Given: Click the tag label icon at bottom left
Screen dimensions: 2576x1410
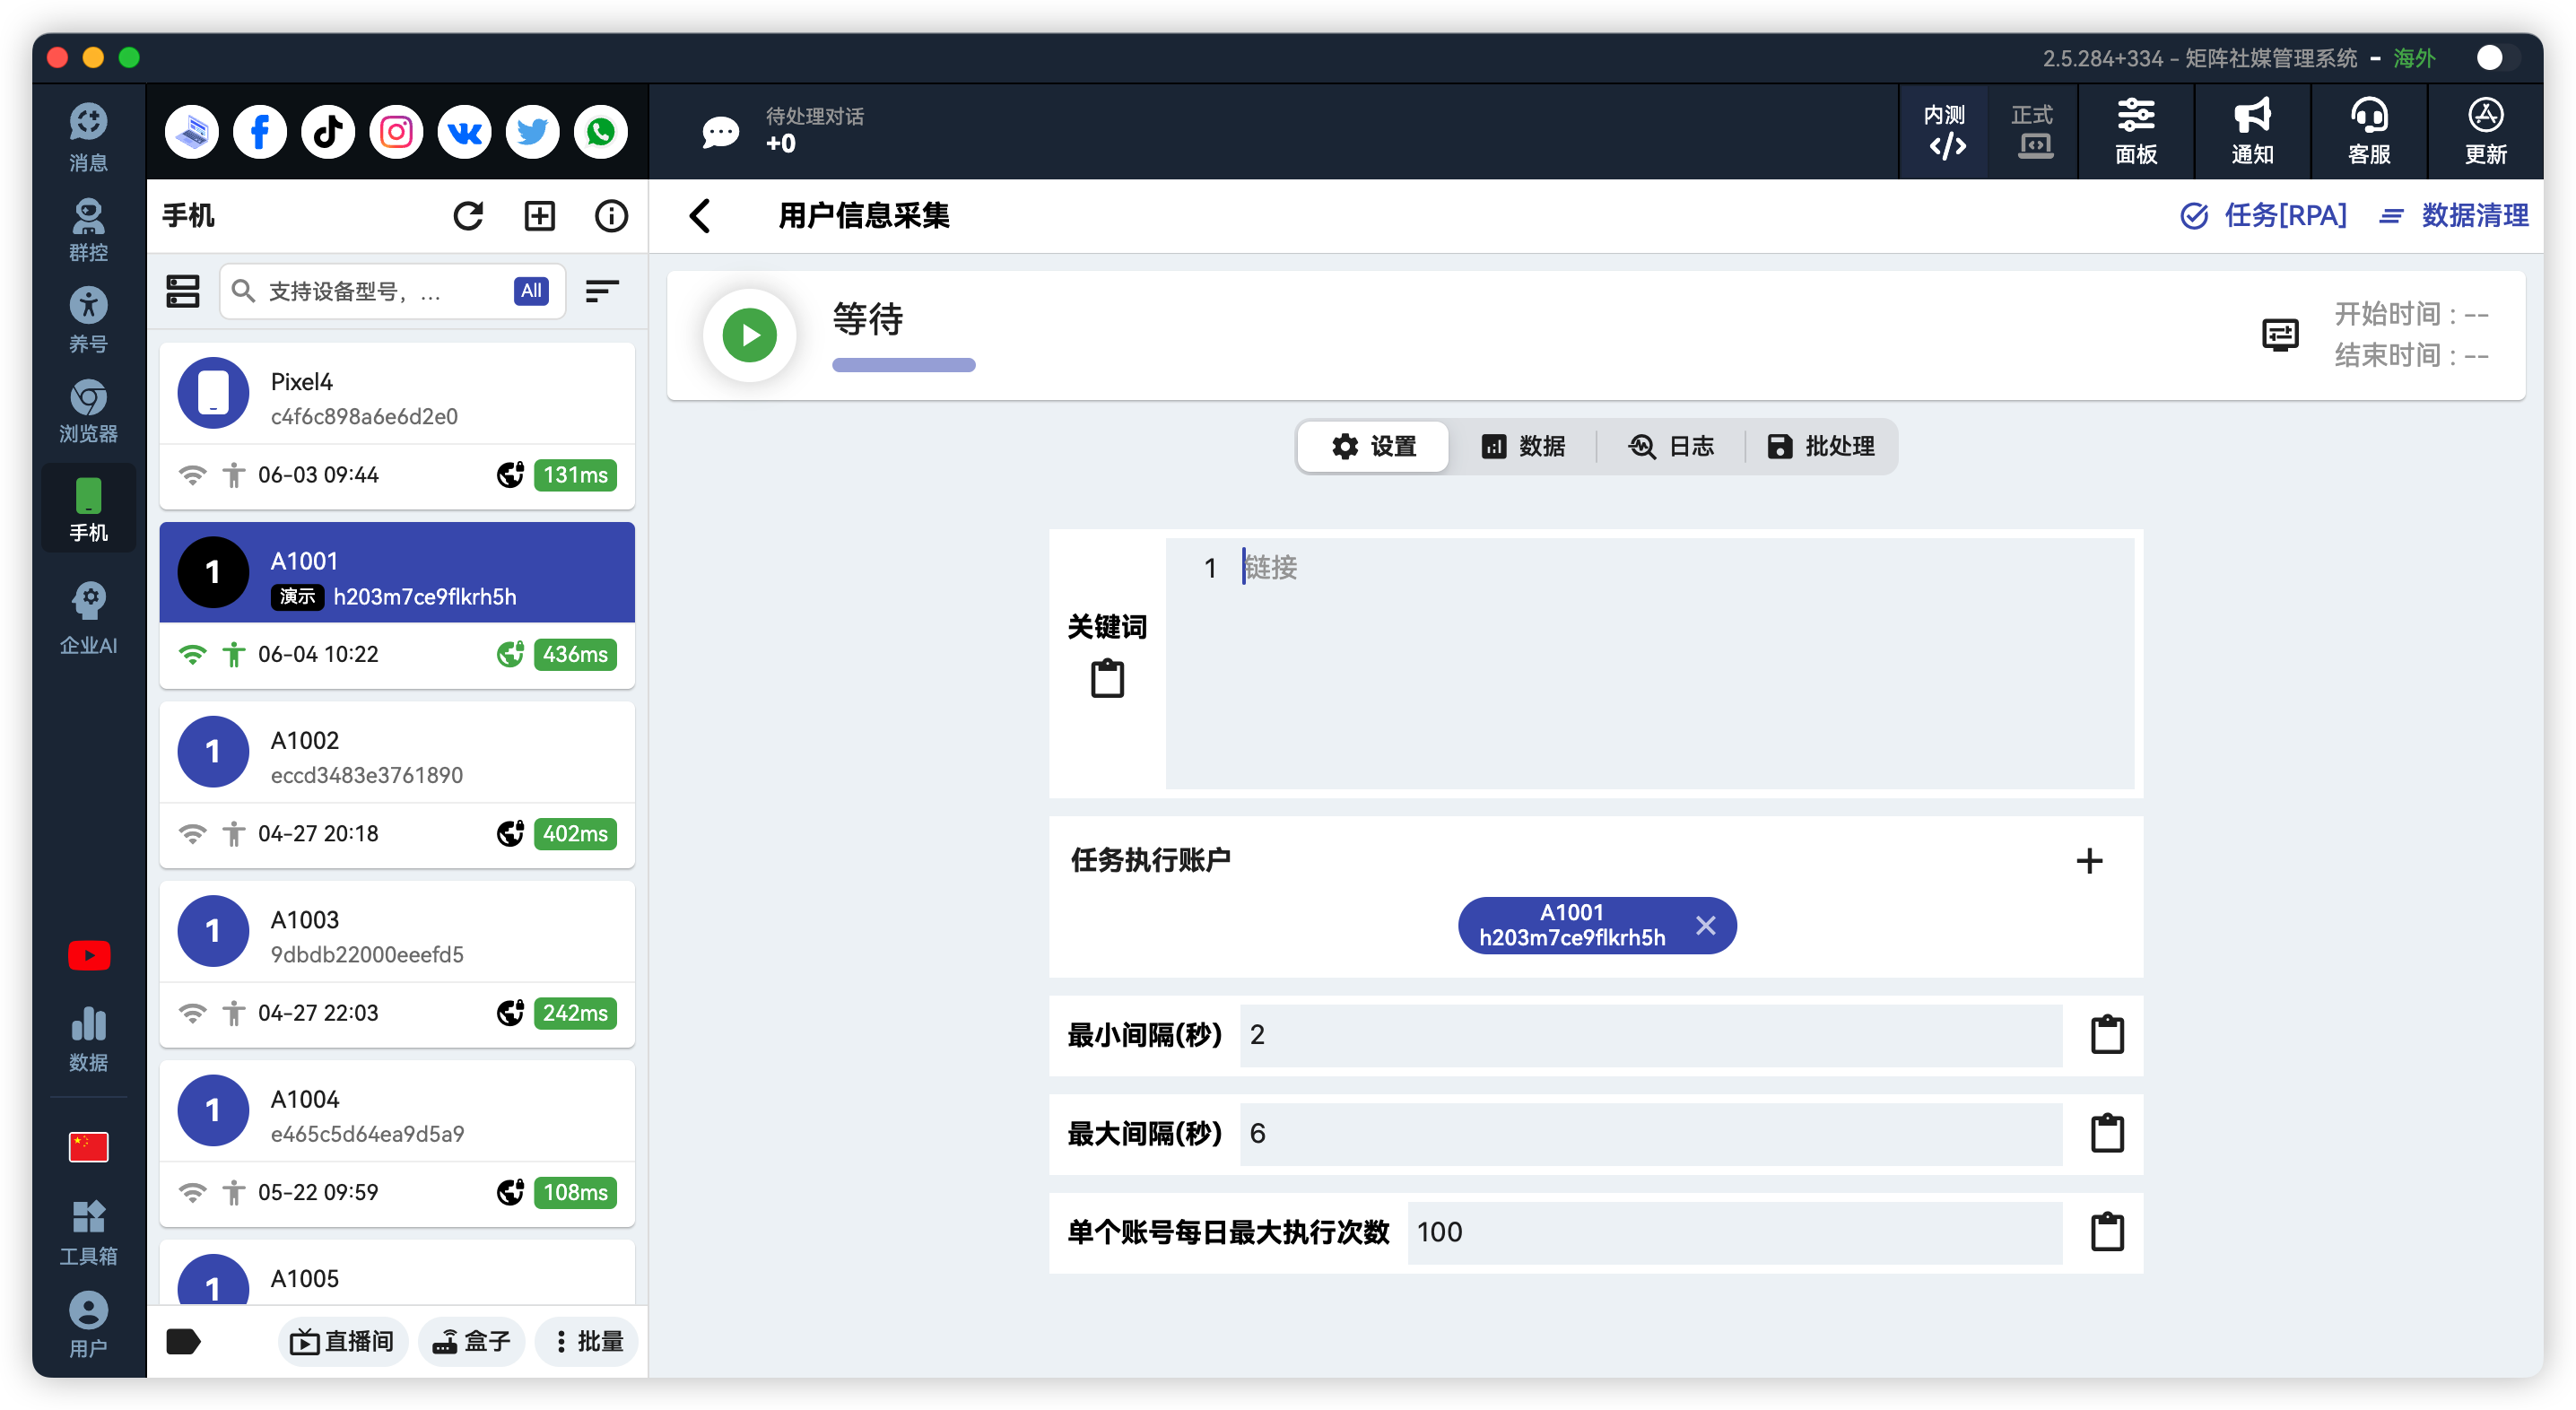Looking at the screenshot, I should [x=183, y=1341].
